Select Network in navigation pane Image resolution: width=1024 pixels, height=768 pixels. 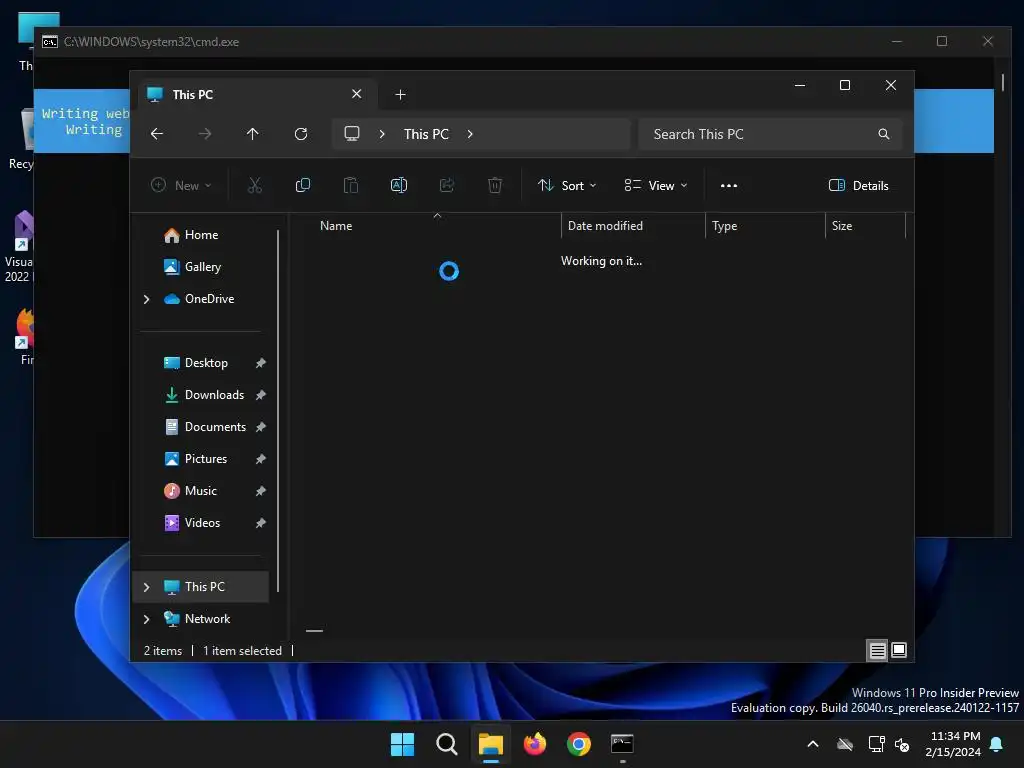tap(207, 619)
